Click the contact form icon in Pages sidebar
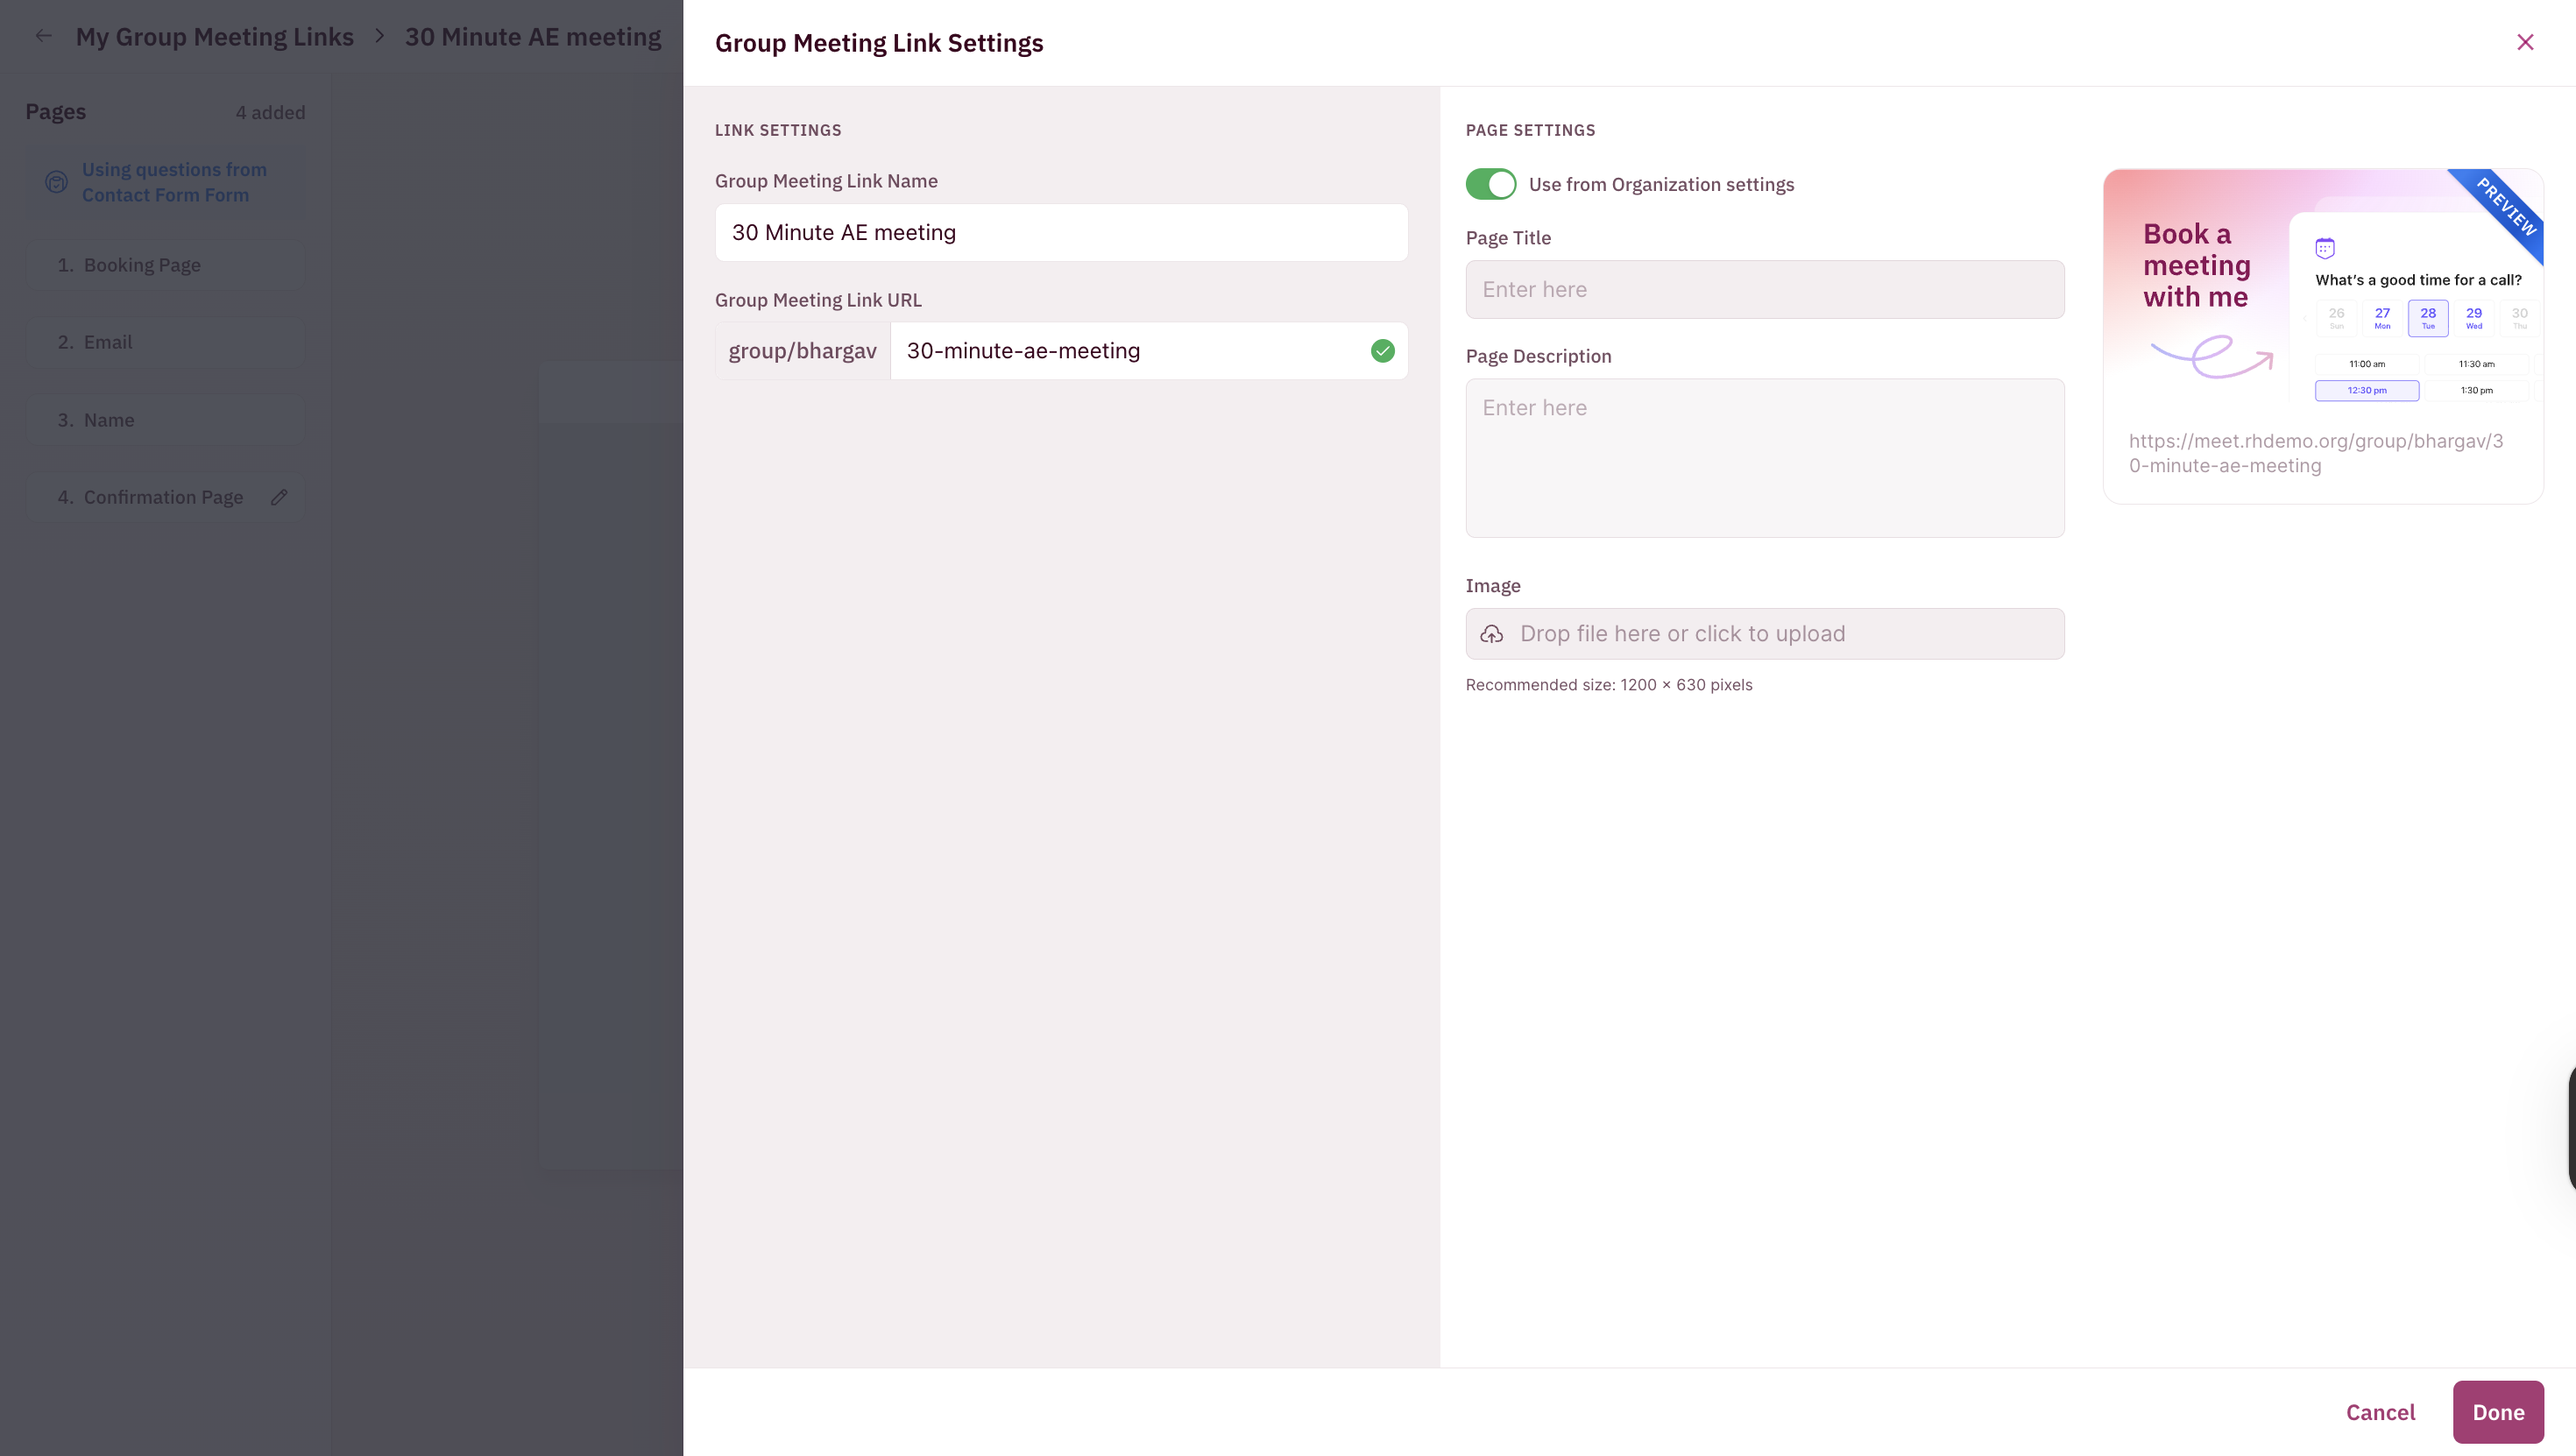The image size is (2576, 1456). pos(57,182)
